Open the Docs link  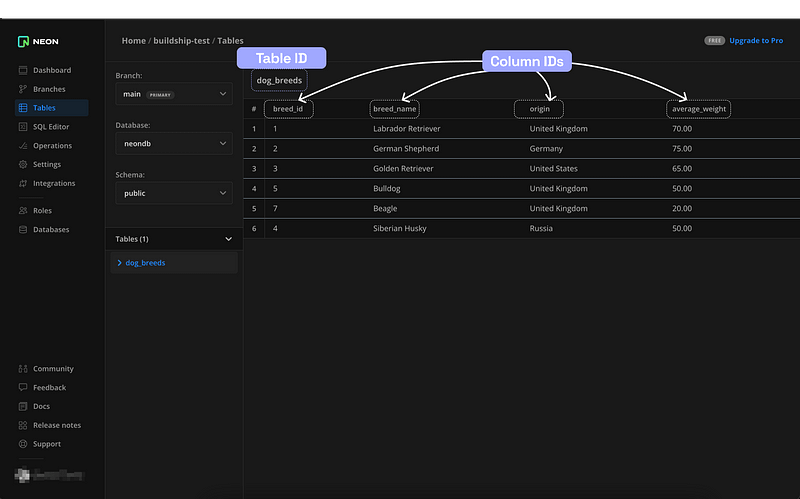41,406
